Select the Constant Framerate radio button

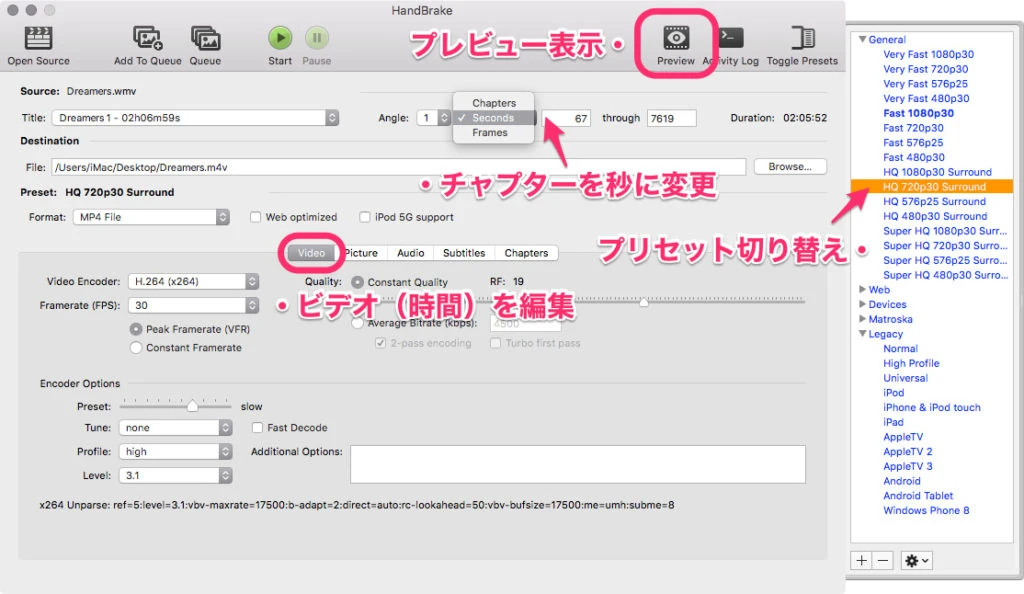coord(136,348)
